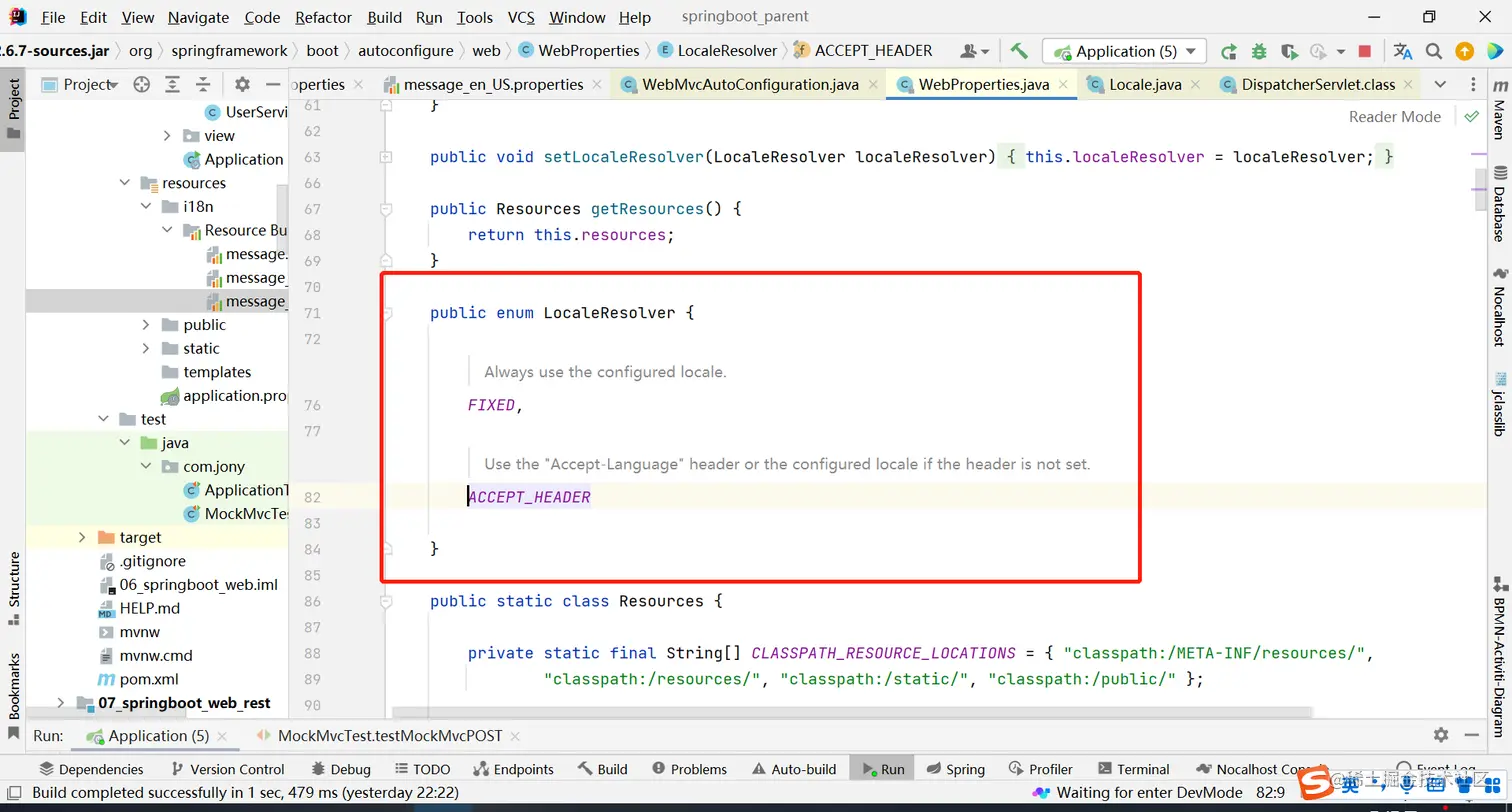The width and height of the screenshot is (1512, 812).
Task: Click the Select Opened File target icon
Action: [x=141, y=85]
